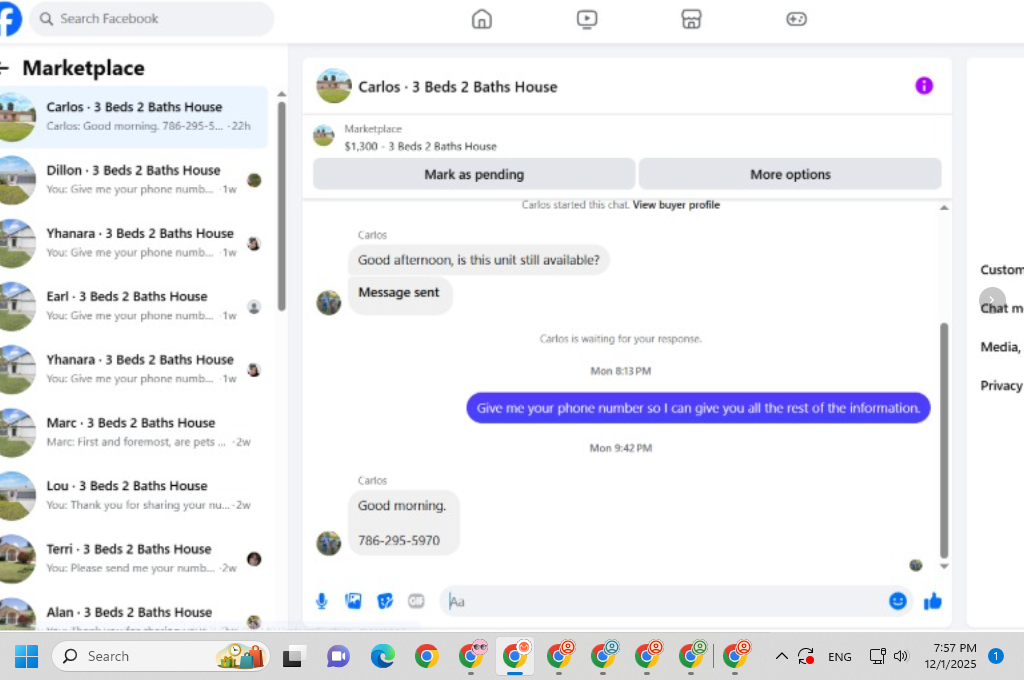
Task: Click the Search Facebook field
Action: tap(152, 19)
